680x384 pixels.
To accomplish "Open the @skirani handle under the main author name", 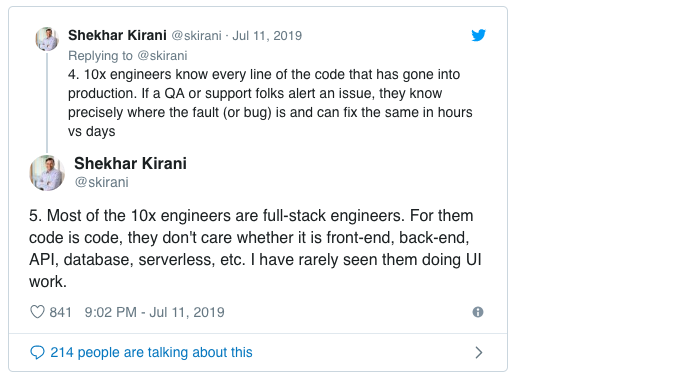I will coord(101,182).
